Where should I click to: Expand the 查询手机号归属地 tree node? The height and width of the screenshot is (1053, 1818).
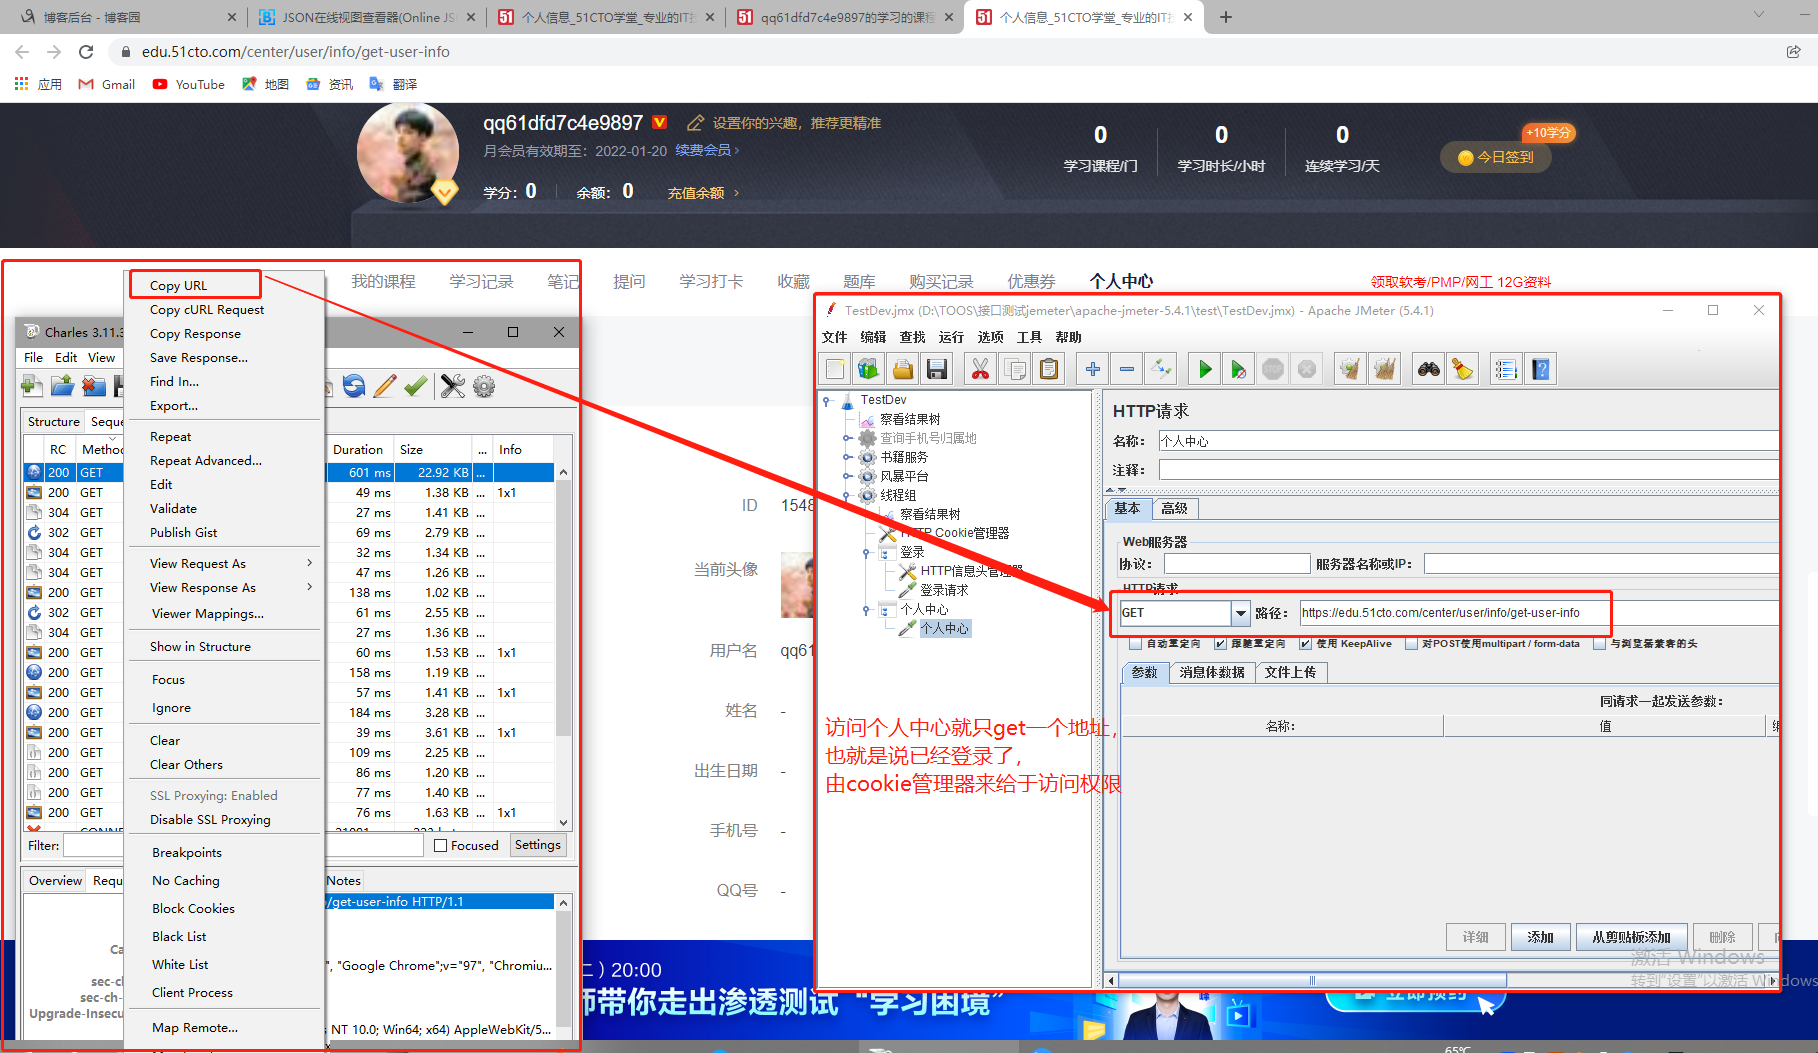pos(847,438)
